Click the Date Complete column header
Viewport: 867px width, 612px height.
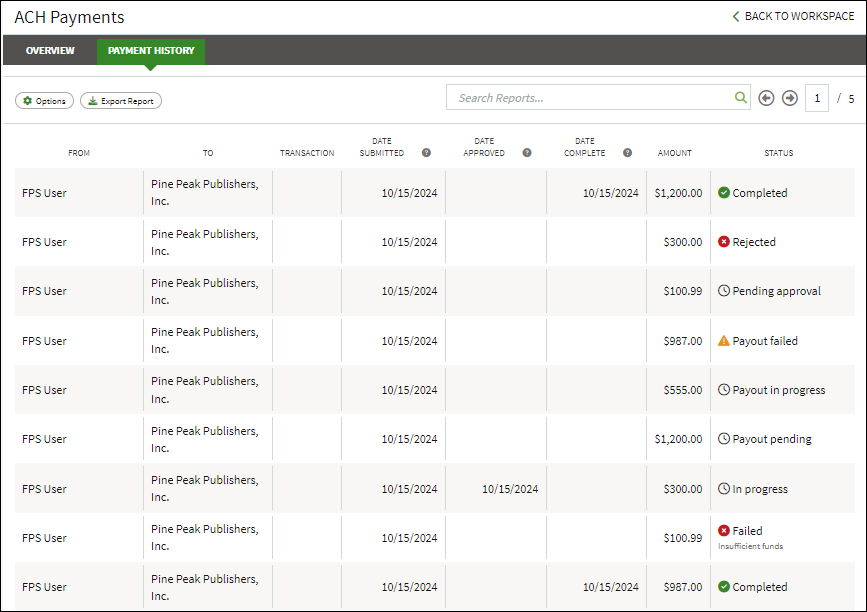point(584,147)
